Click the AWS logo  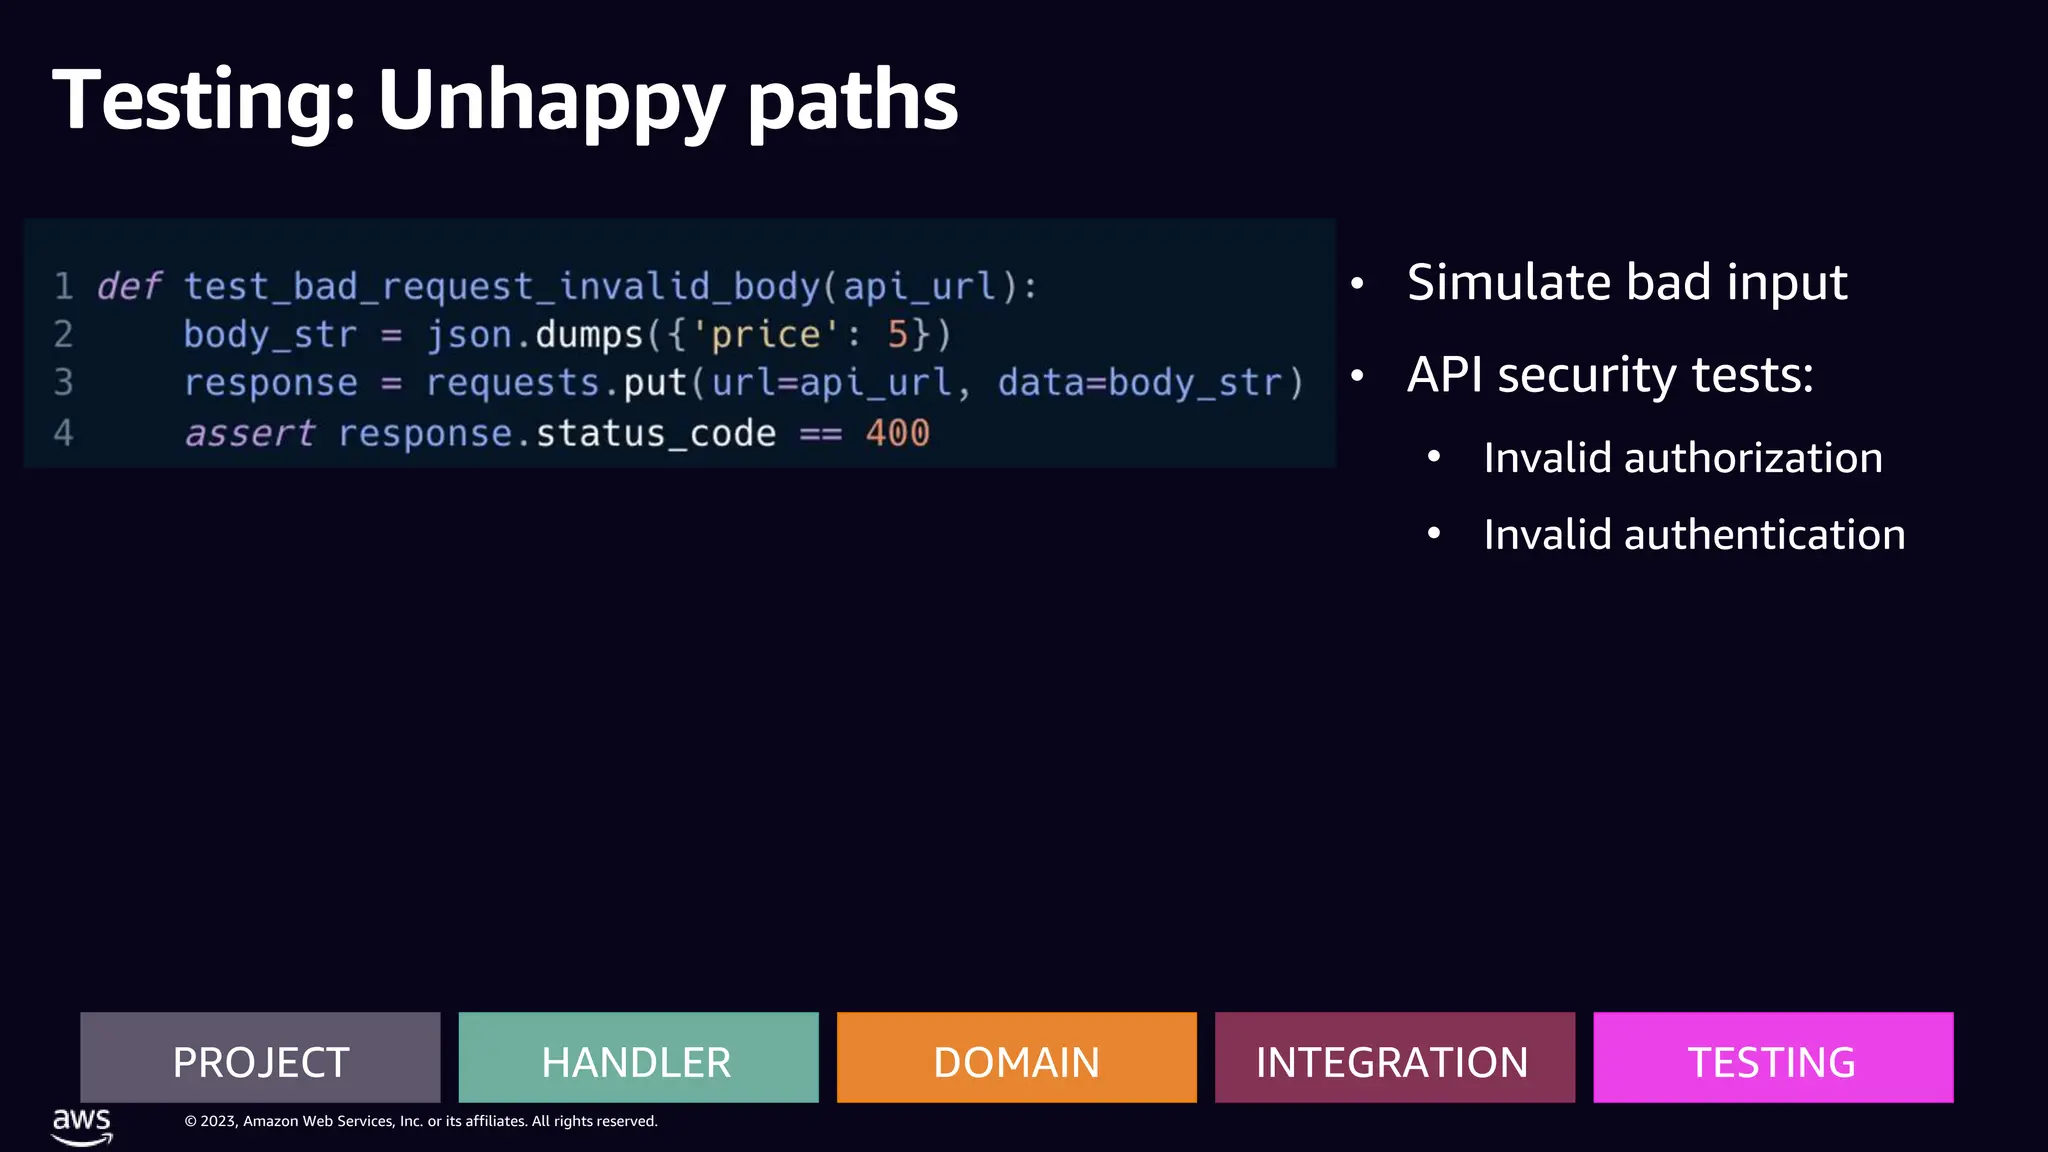tap(82, 1126)
